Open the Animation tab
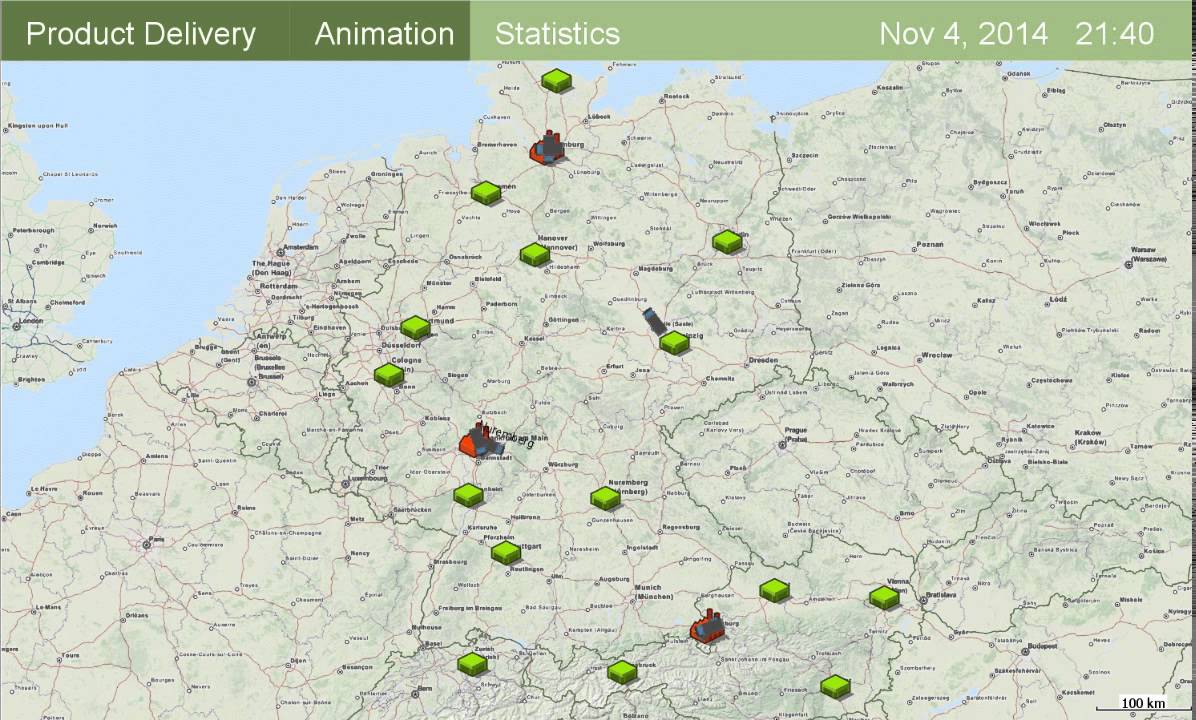Image resolution: width=1196 pixels, height=720 pixels. (384, 33)
